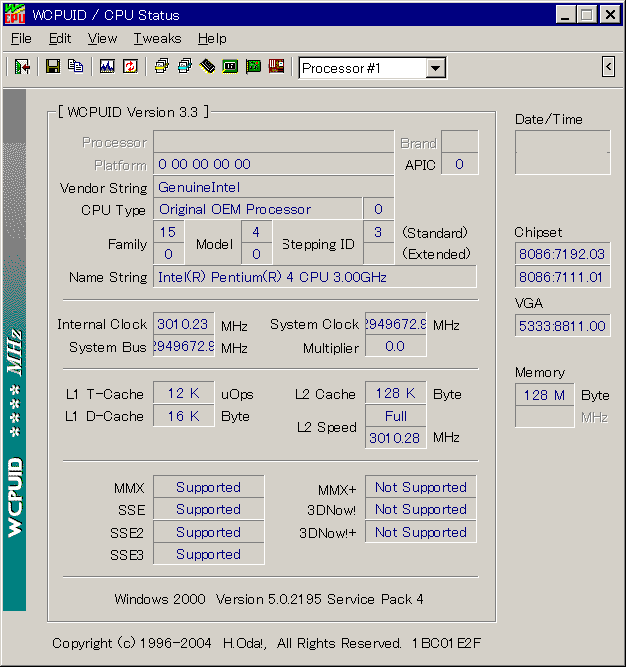Click the L1 D-Cache 16 K value

pos(183,416)
